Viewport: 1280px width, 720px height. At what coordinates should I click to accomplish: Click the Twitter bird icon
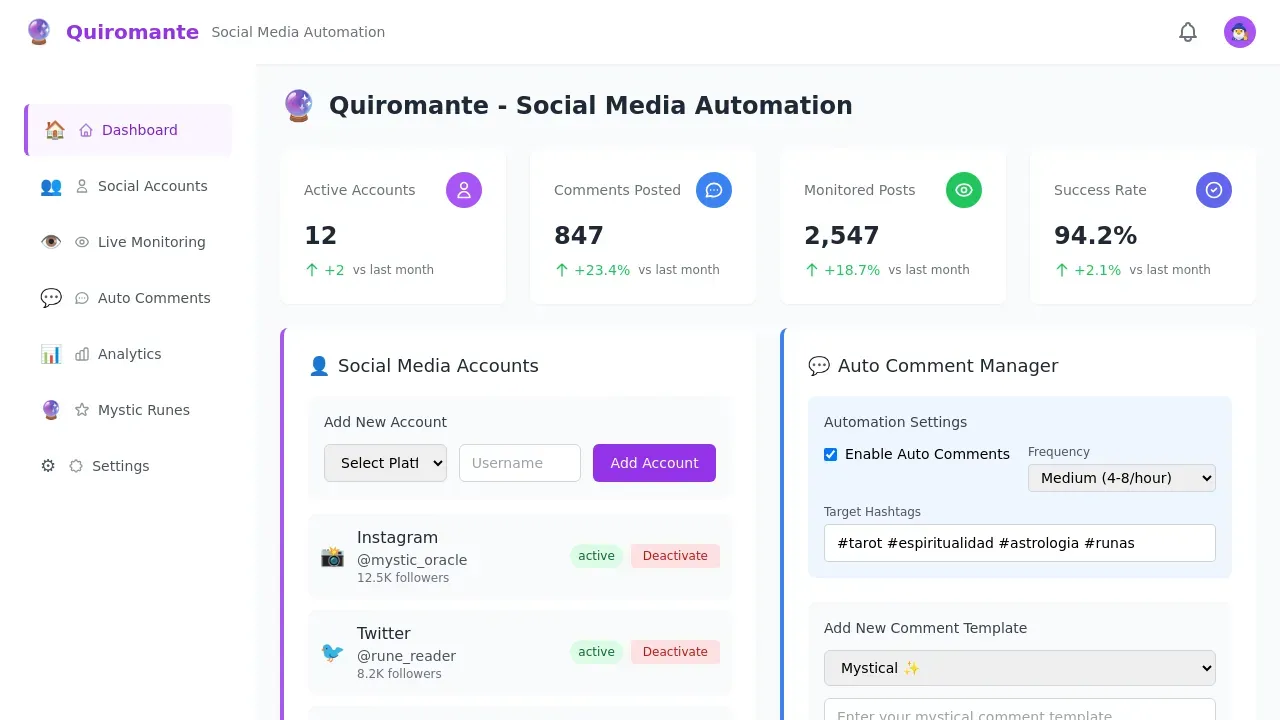click(332, 654)
